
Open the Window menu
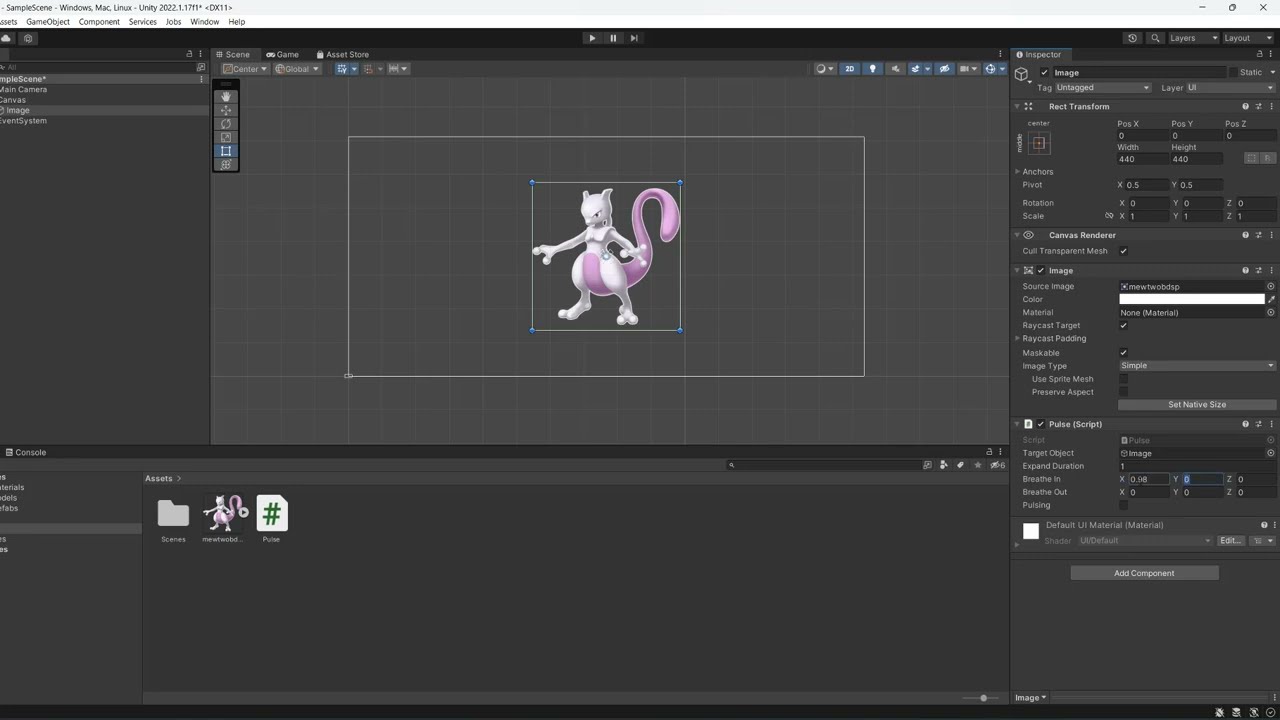pyautogui.click(x=204, y=21)
